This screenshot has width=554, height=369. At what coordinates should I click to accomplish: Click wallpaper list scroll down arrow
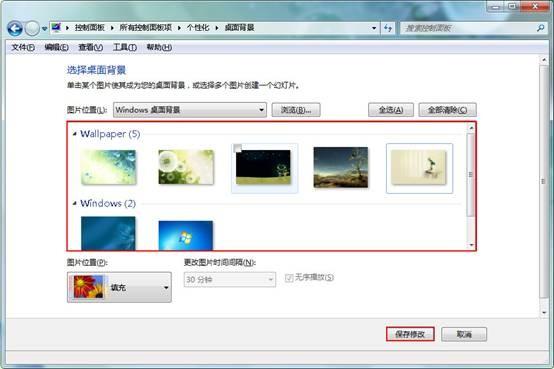pos(471,245)
